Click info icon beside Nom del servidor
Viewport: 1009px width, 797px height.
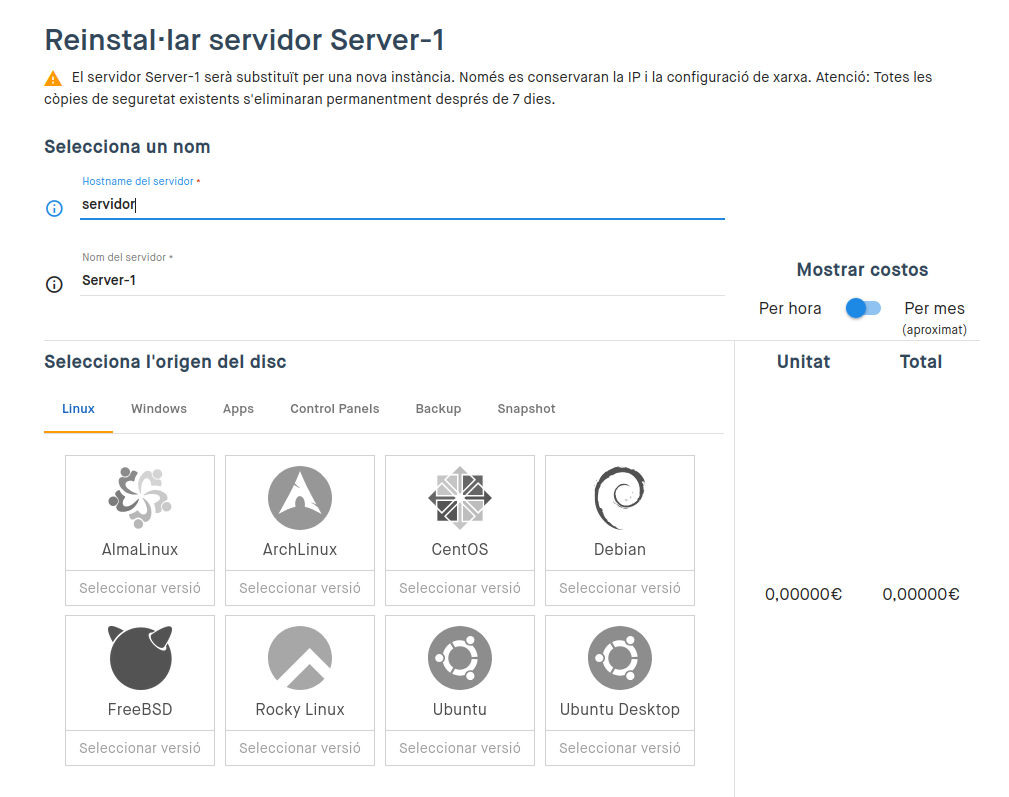(x=55, y=284)
